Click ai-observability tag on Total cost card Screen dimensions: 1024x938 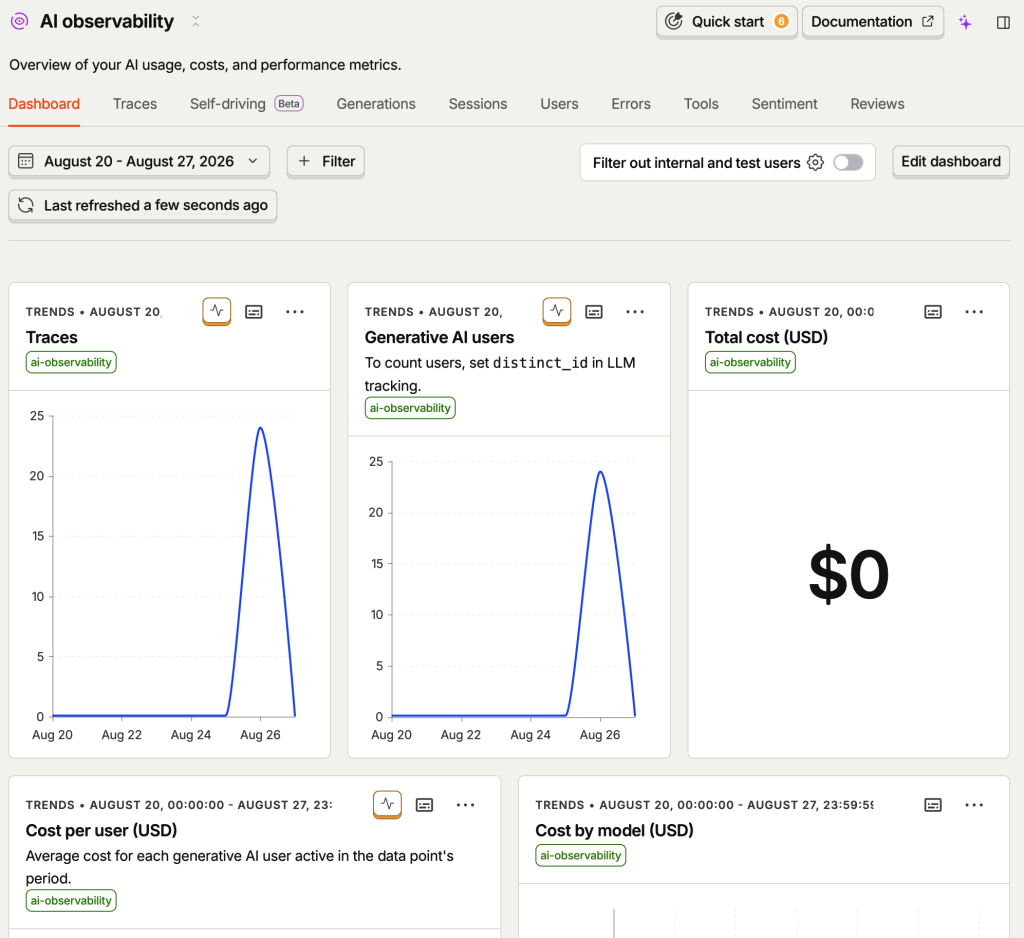(750, 363)
